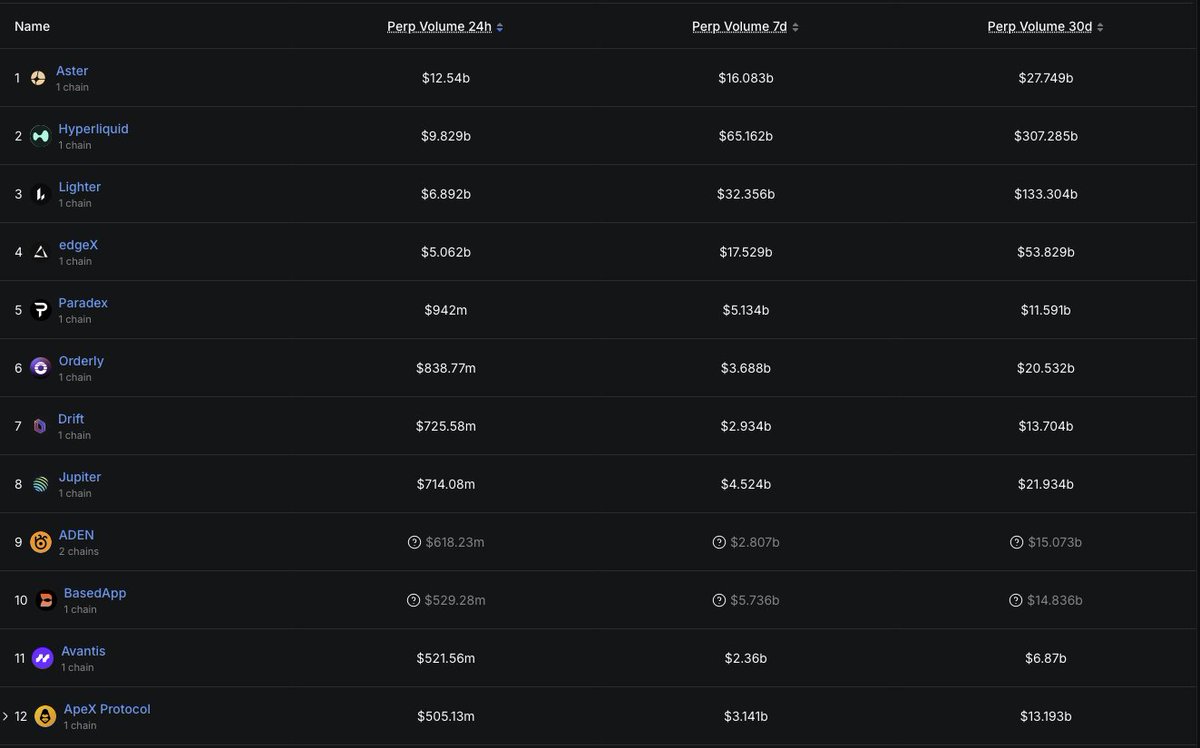This screenshot has height=748, width=1200.
Task: Open the ApeX Protocol link
Action: (107, 709)
